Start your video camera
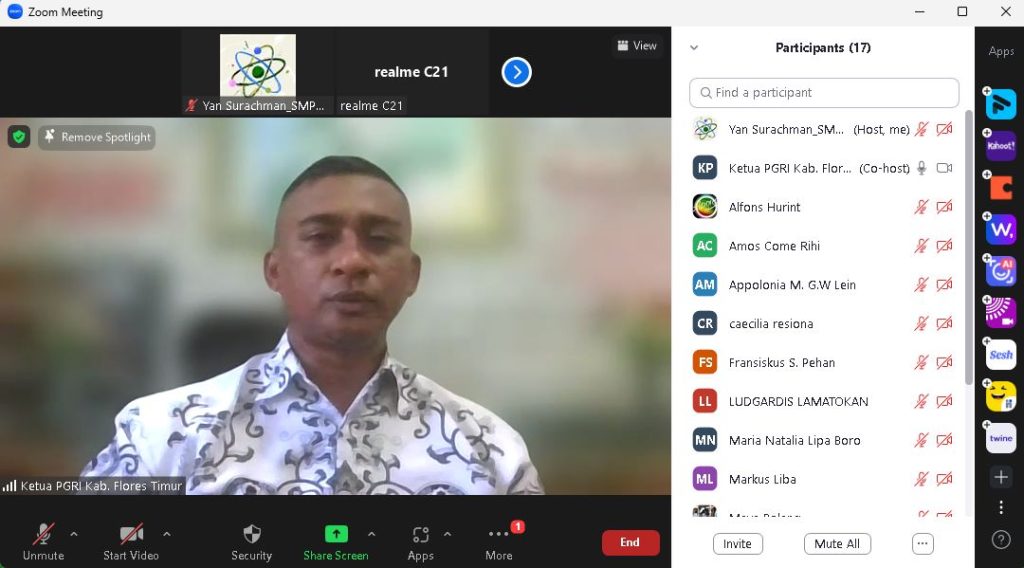The width and height of the screenshot is (1024, 568). 131,541
